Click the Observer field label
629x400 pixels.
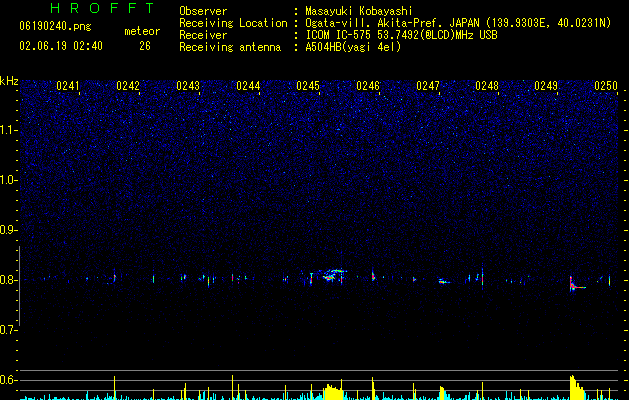coord(203,11)
